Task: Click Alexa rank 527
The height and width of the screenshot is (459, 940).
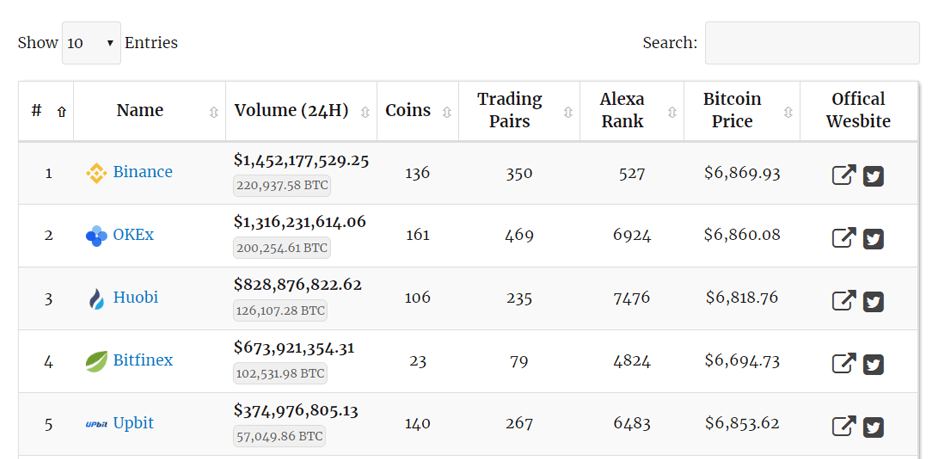Action: [632, 174]
